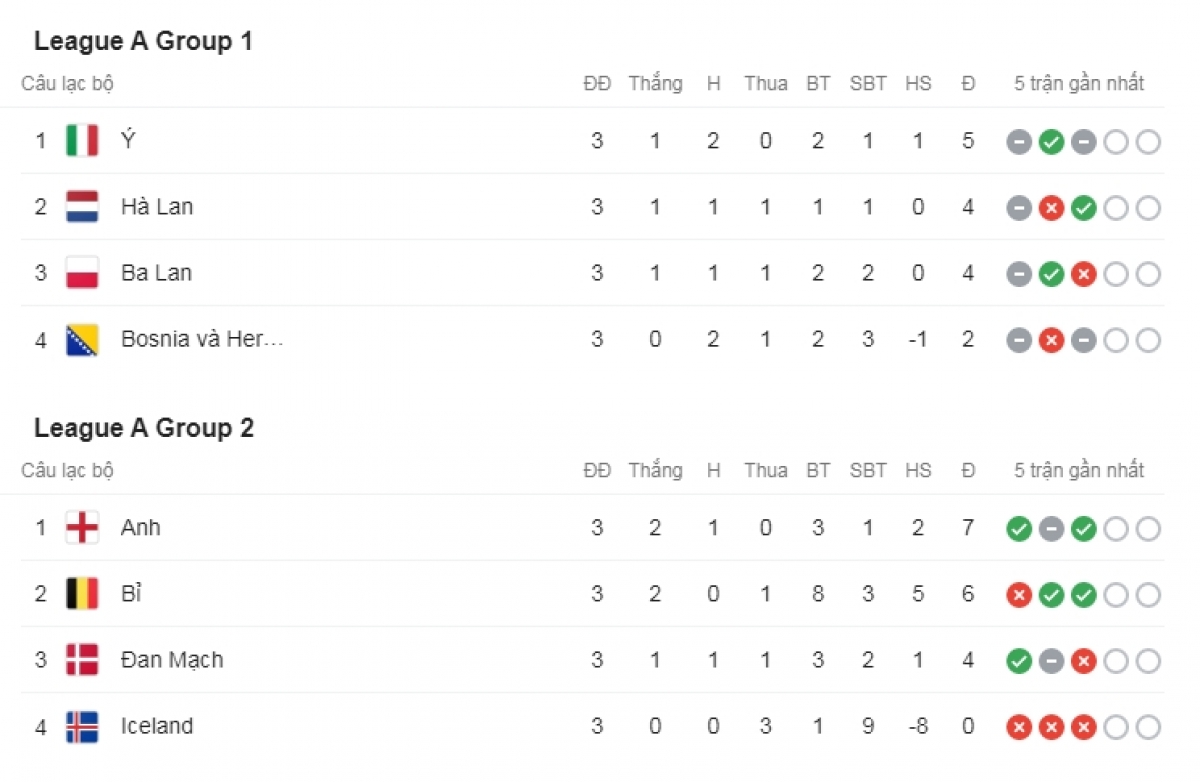The image size is (1200, 782).
Task: Click England's grey draw result icon
Action: [x=1051, y=529]
